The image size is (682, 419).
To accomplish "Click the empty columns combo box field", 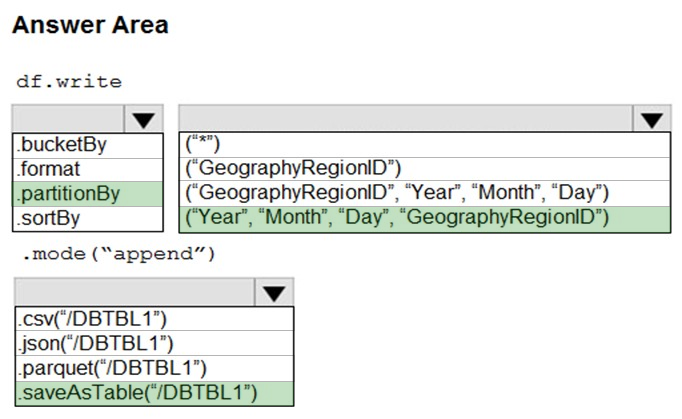I will coord(406,118).
